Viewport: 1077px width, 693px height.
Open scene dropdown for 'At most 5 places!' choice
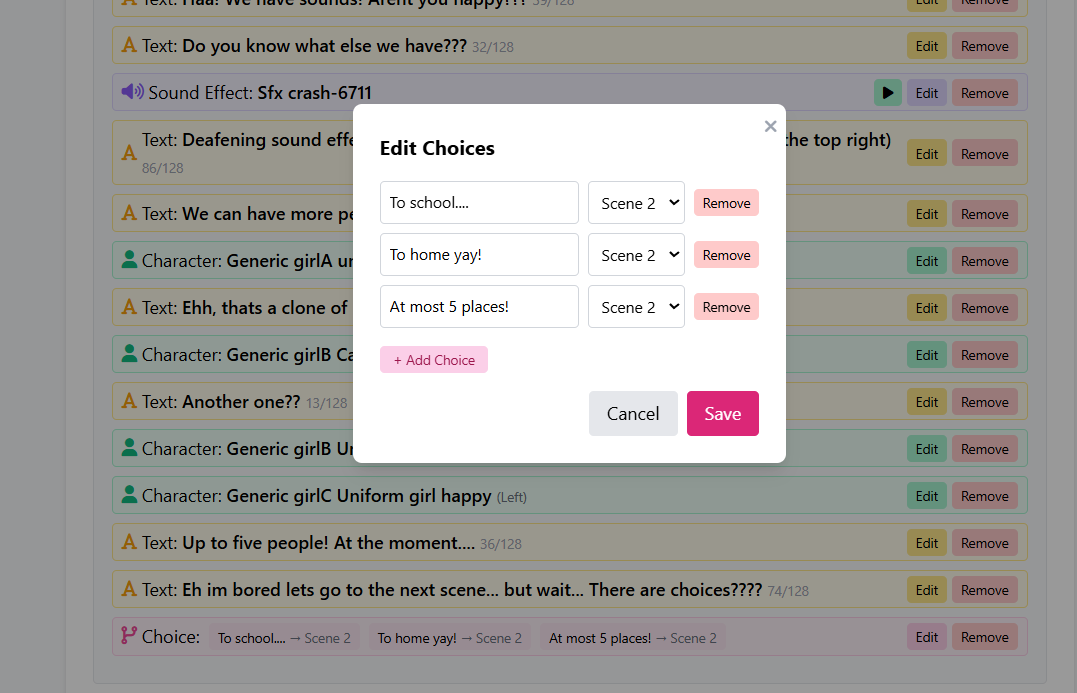point(636,307)
